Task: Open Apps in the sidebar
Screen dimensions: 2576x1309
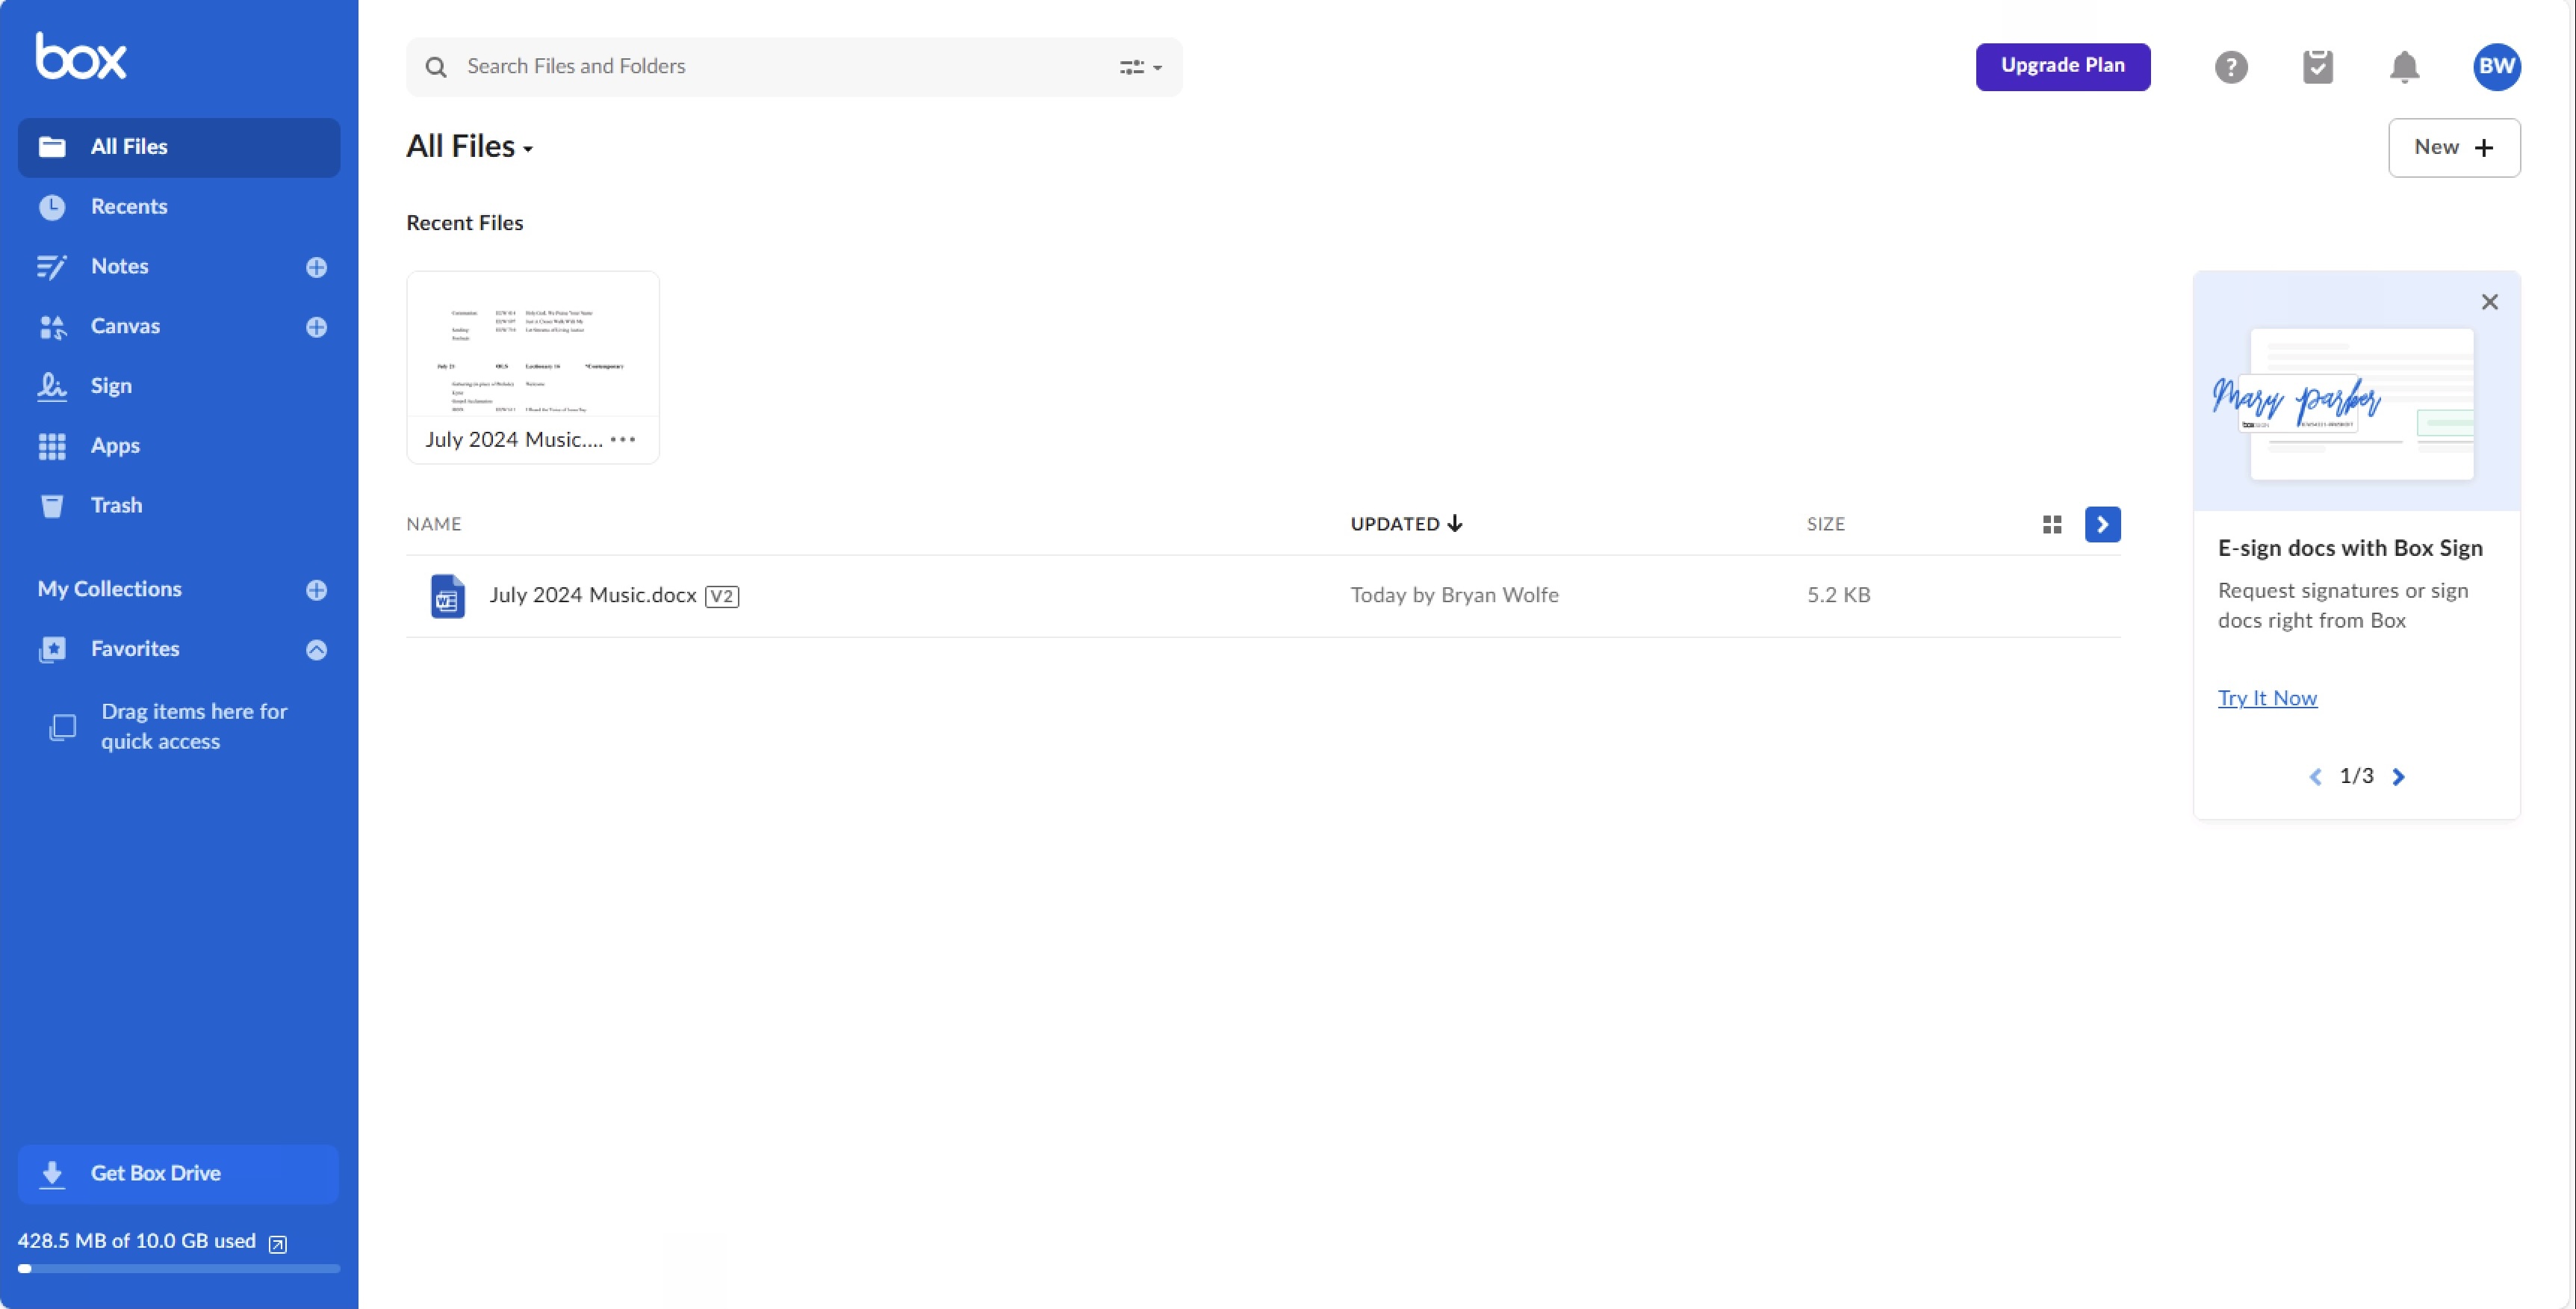Action: (x=179, y=446)
